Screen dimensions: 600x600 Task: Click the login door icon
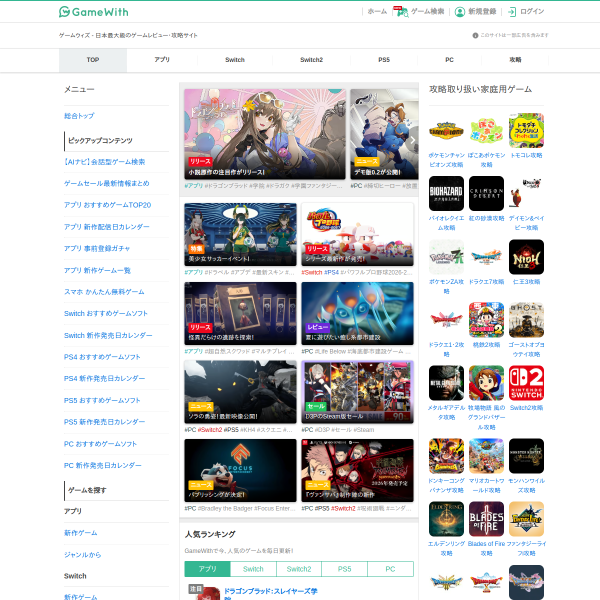(x=512, y=12)
